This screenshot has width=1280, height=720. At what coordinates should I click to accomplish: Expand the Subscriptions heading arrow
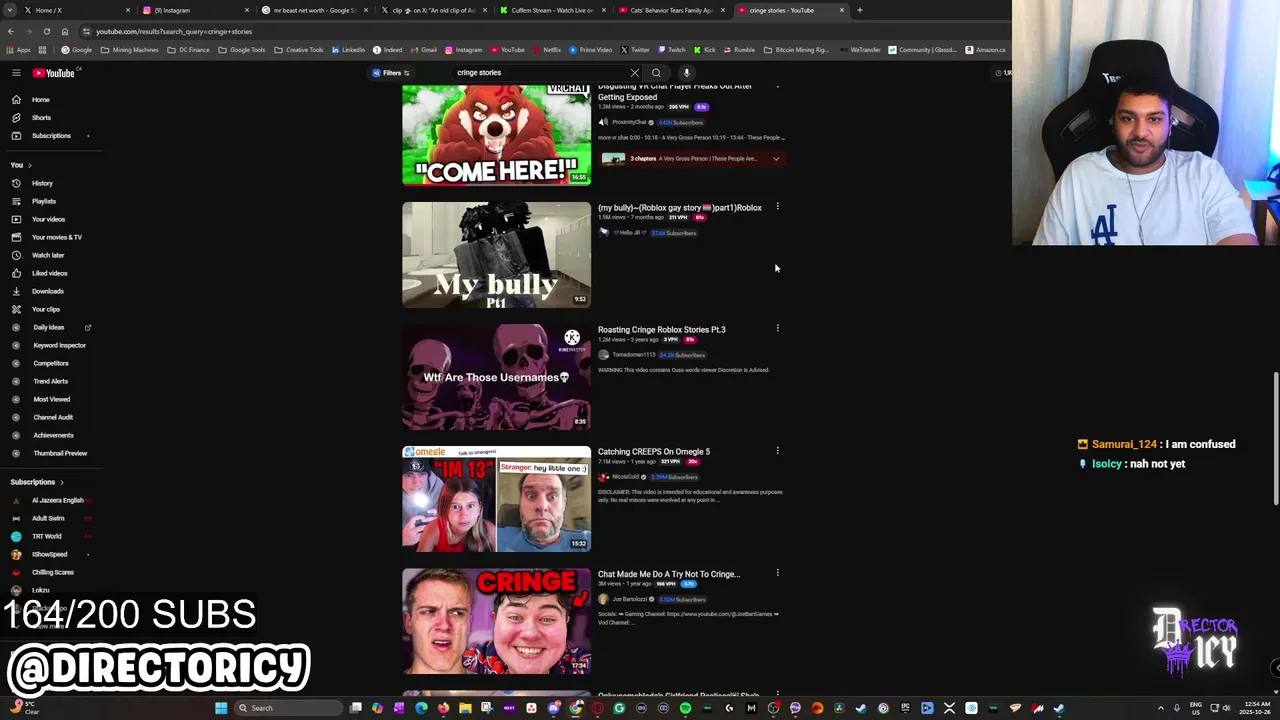click(63, 482)
